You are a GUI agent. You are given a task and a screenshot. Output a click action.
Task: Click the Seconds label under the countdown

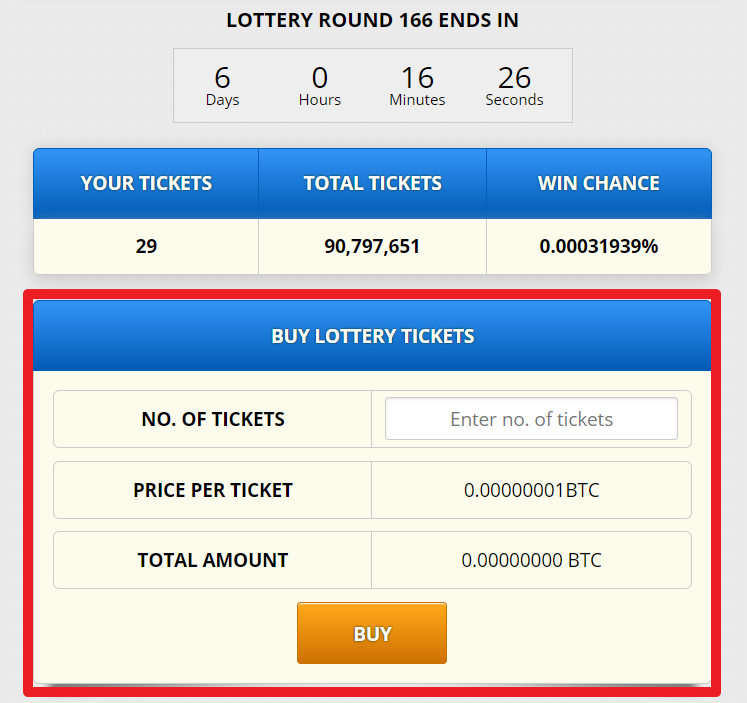(515, 100)
